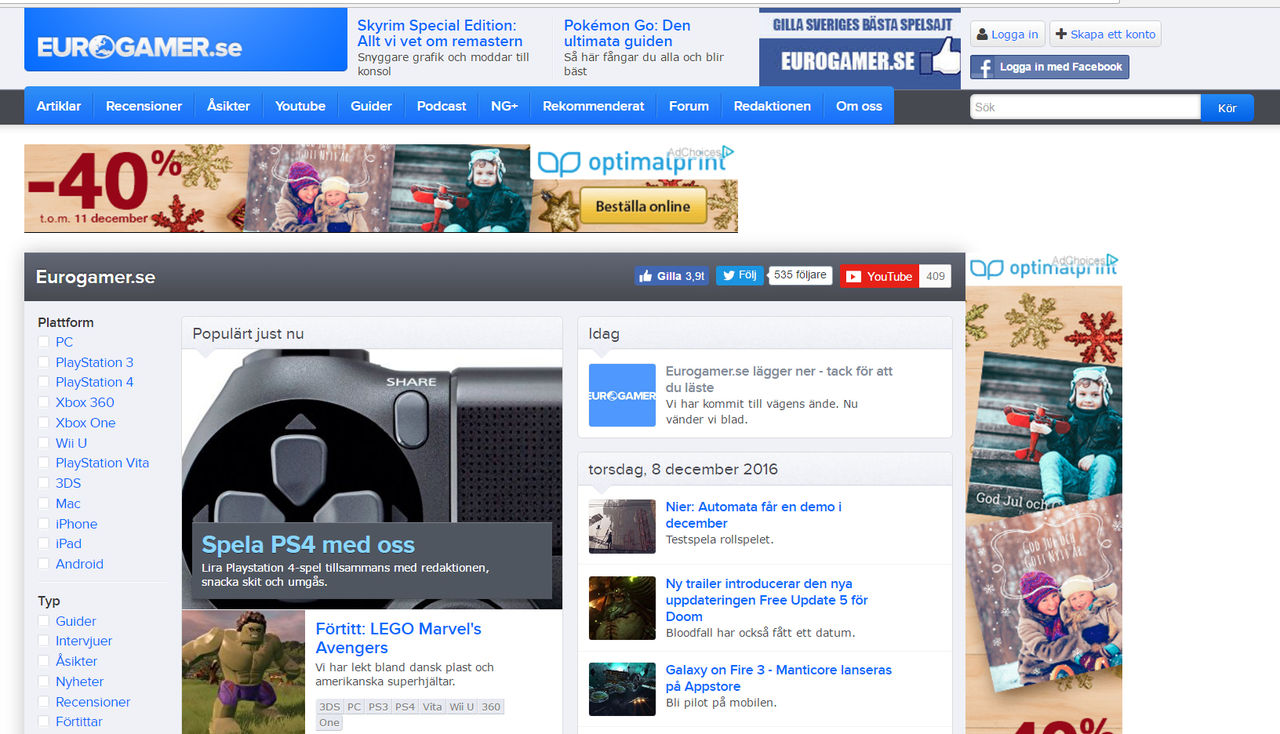The width and height of the screenshot is (1280, 734).
Task: Select Recensioner from the navigation bar
Action: tap(144, 105)
